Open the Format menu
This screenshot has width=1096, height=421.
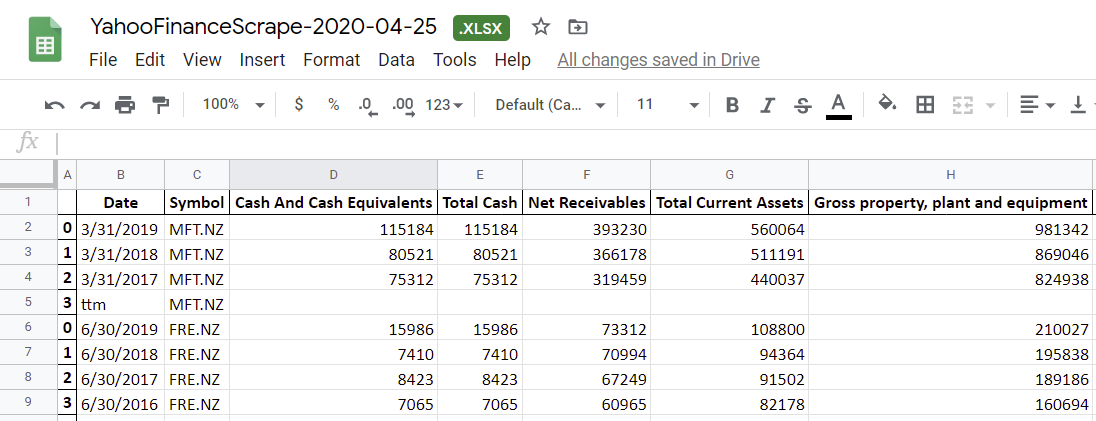pyautogui.click(x=331, y=60)
